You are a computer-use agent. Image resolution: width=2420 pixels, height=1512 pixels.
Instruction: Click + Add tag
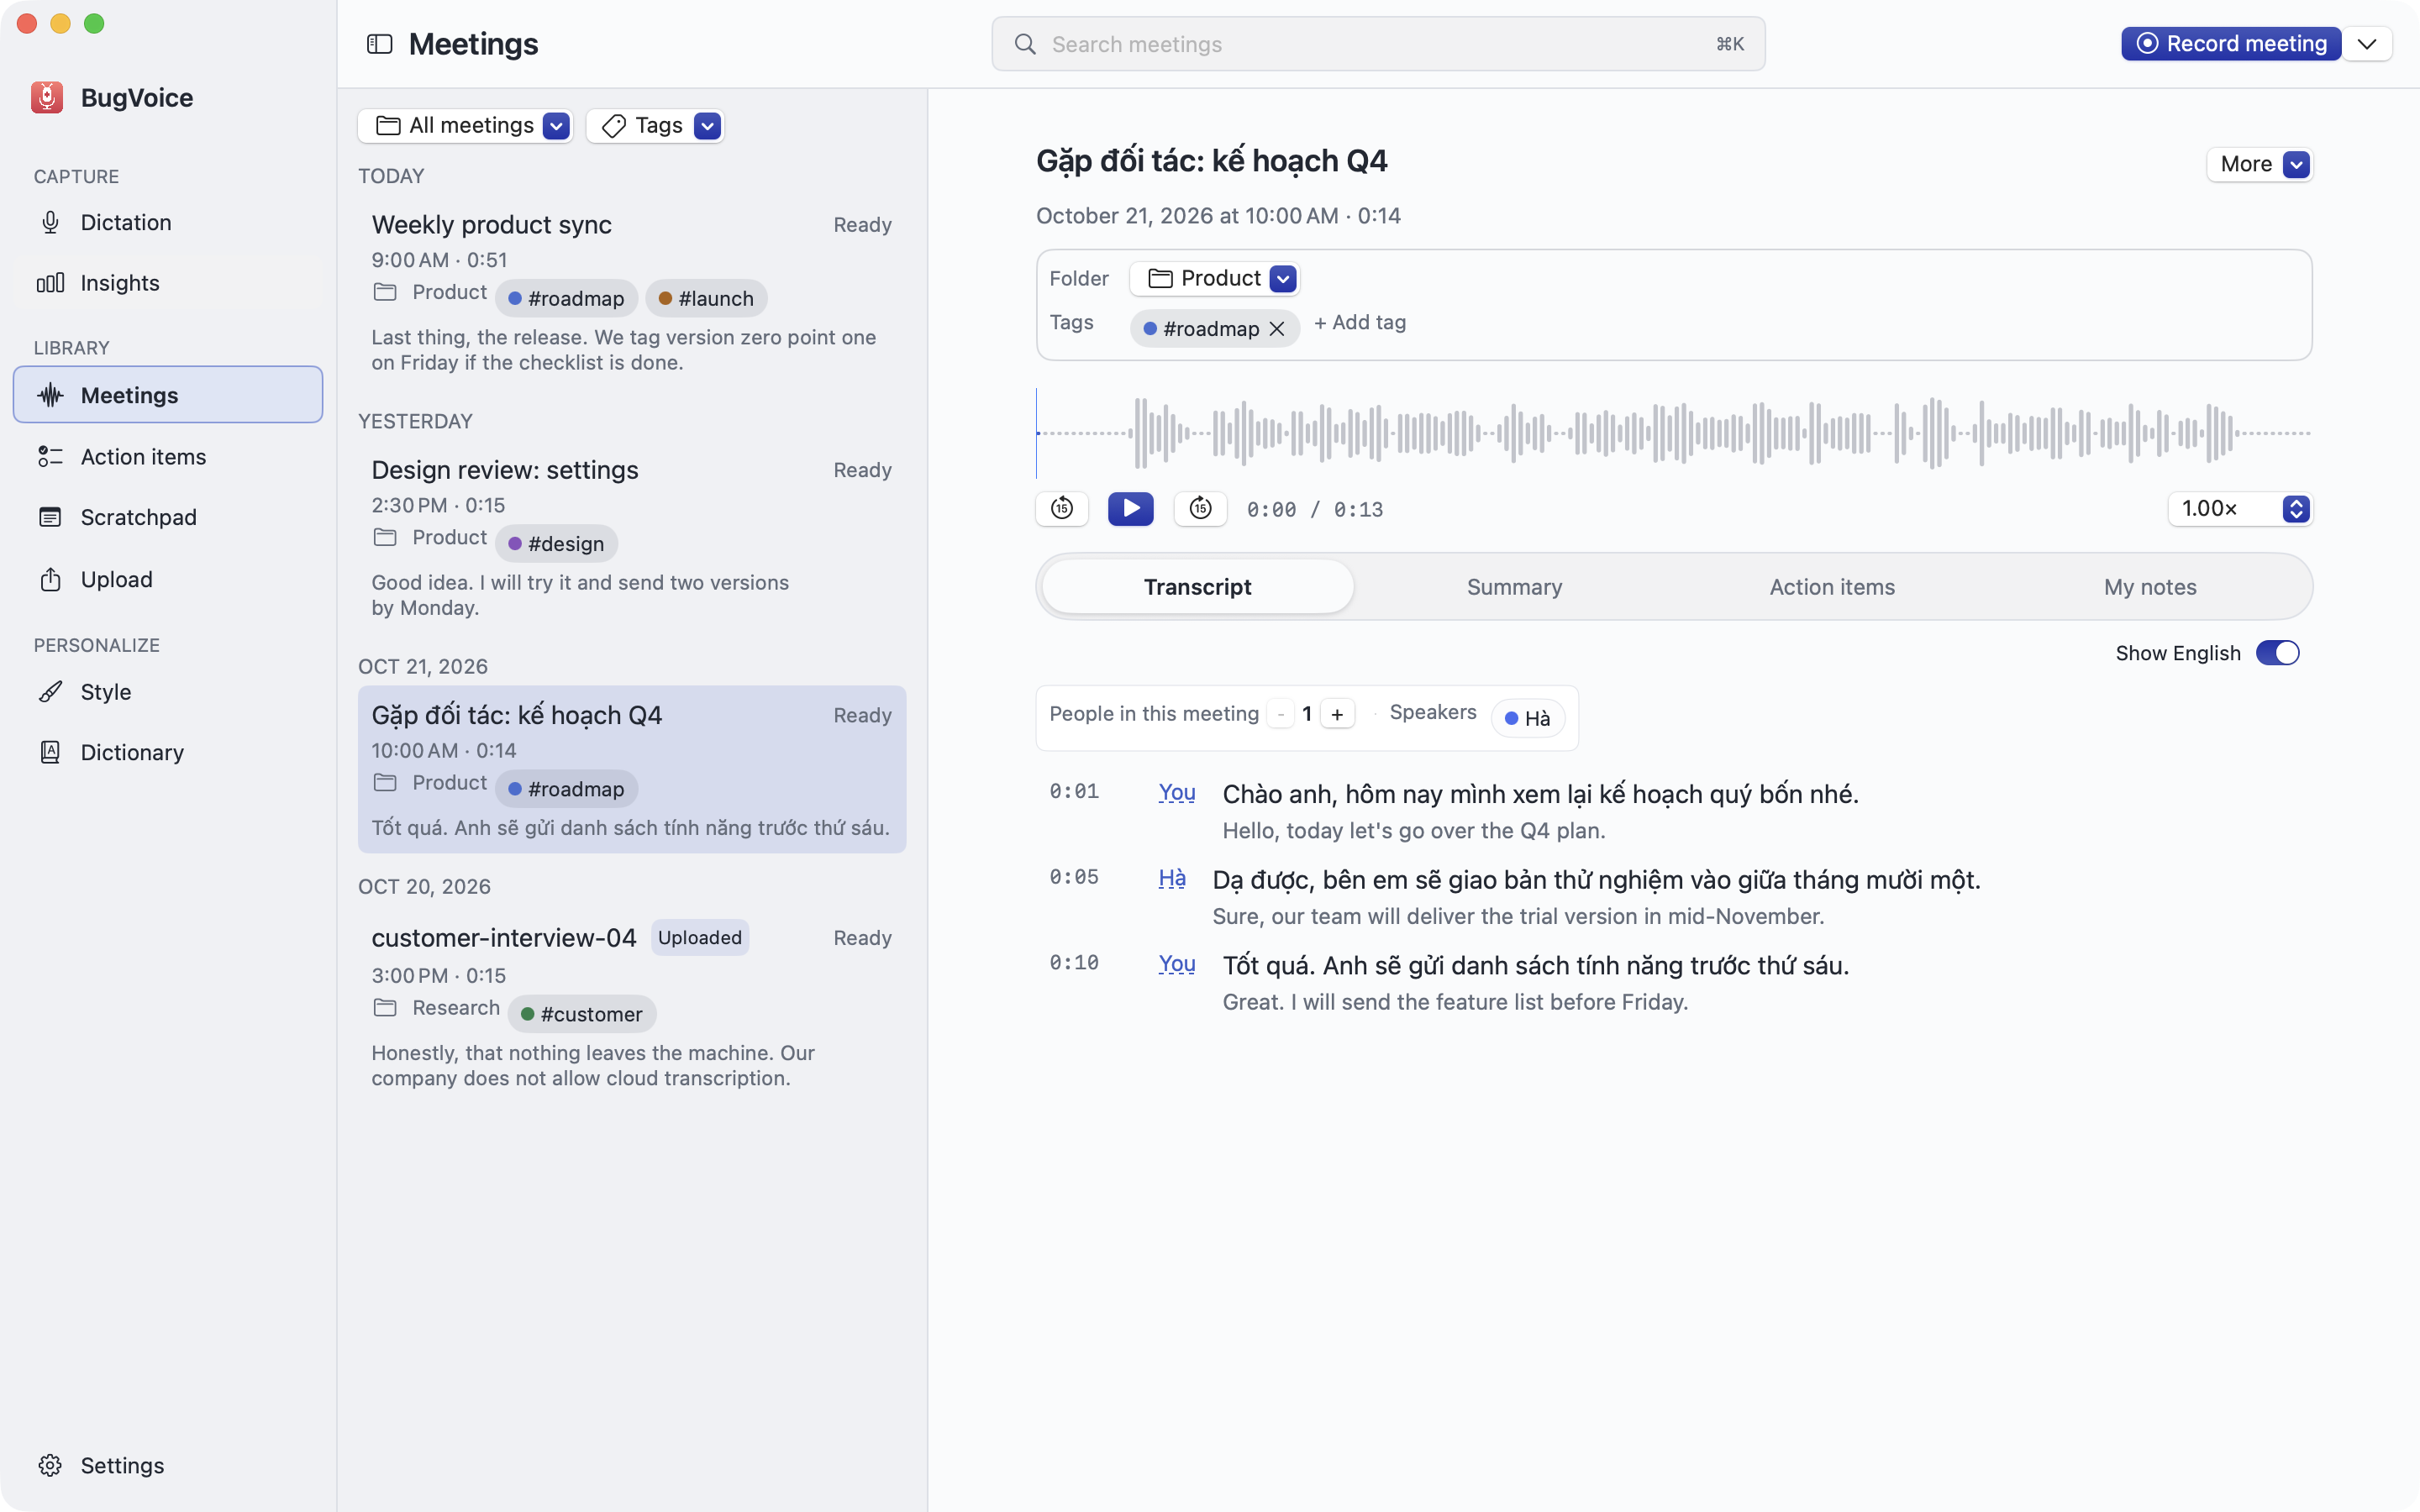coord(1360,323)
